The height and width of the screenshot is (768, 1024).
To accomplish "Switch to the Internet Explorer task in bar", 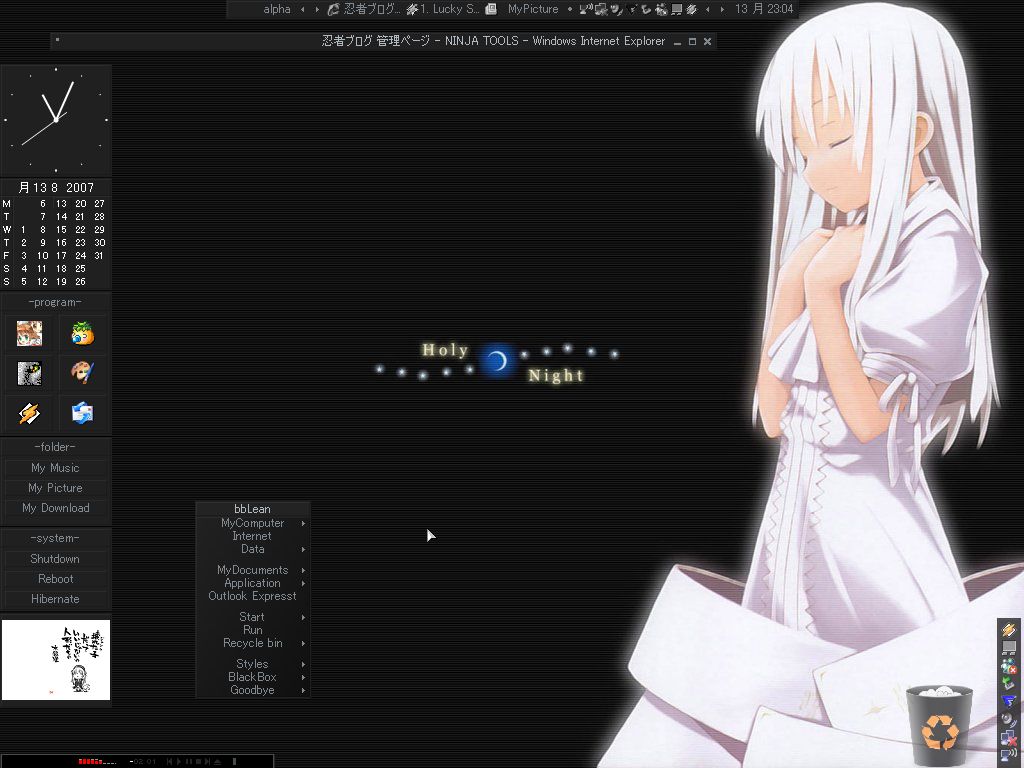I will click(x=364, y=9).
